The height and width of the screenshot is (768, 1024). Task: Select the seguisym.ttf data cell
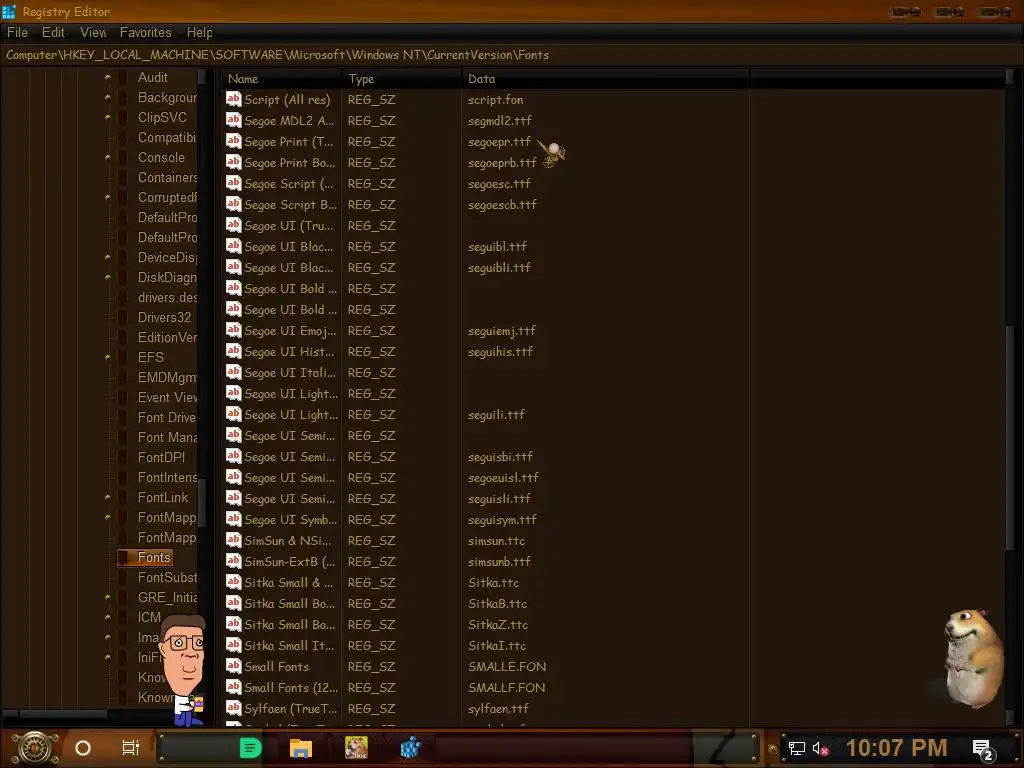(502, 520)
